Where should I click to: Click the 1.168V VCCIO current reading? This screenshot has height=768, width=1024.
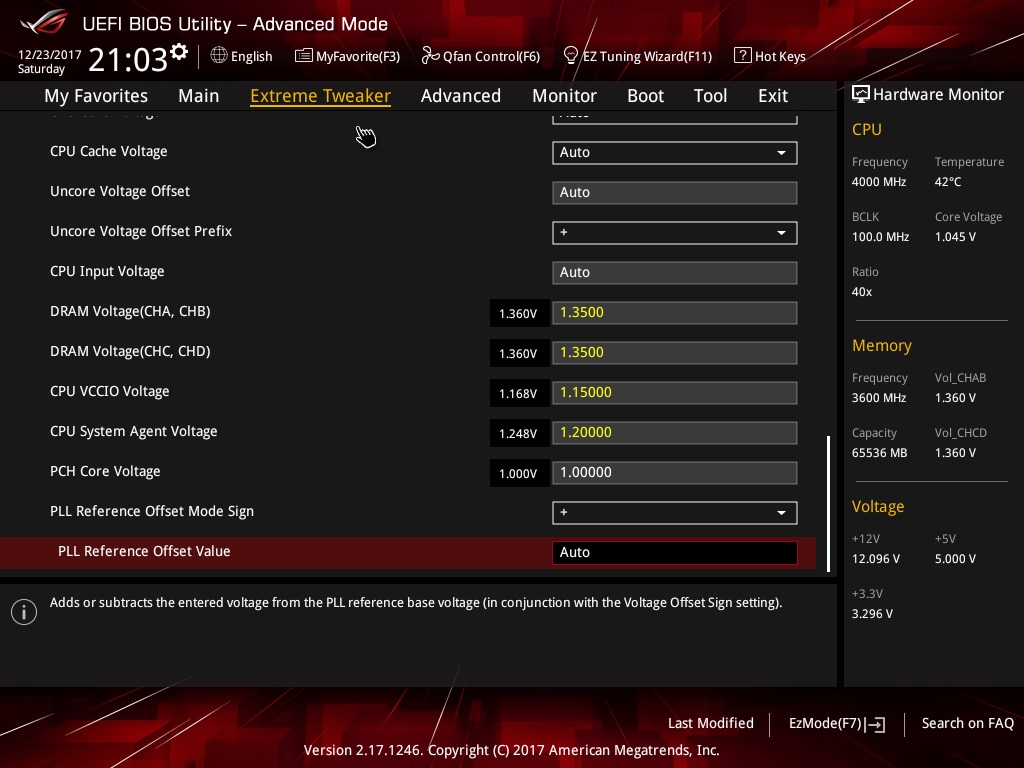[x=519, y=394]
